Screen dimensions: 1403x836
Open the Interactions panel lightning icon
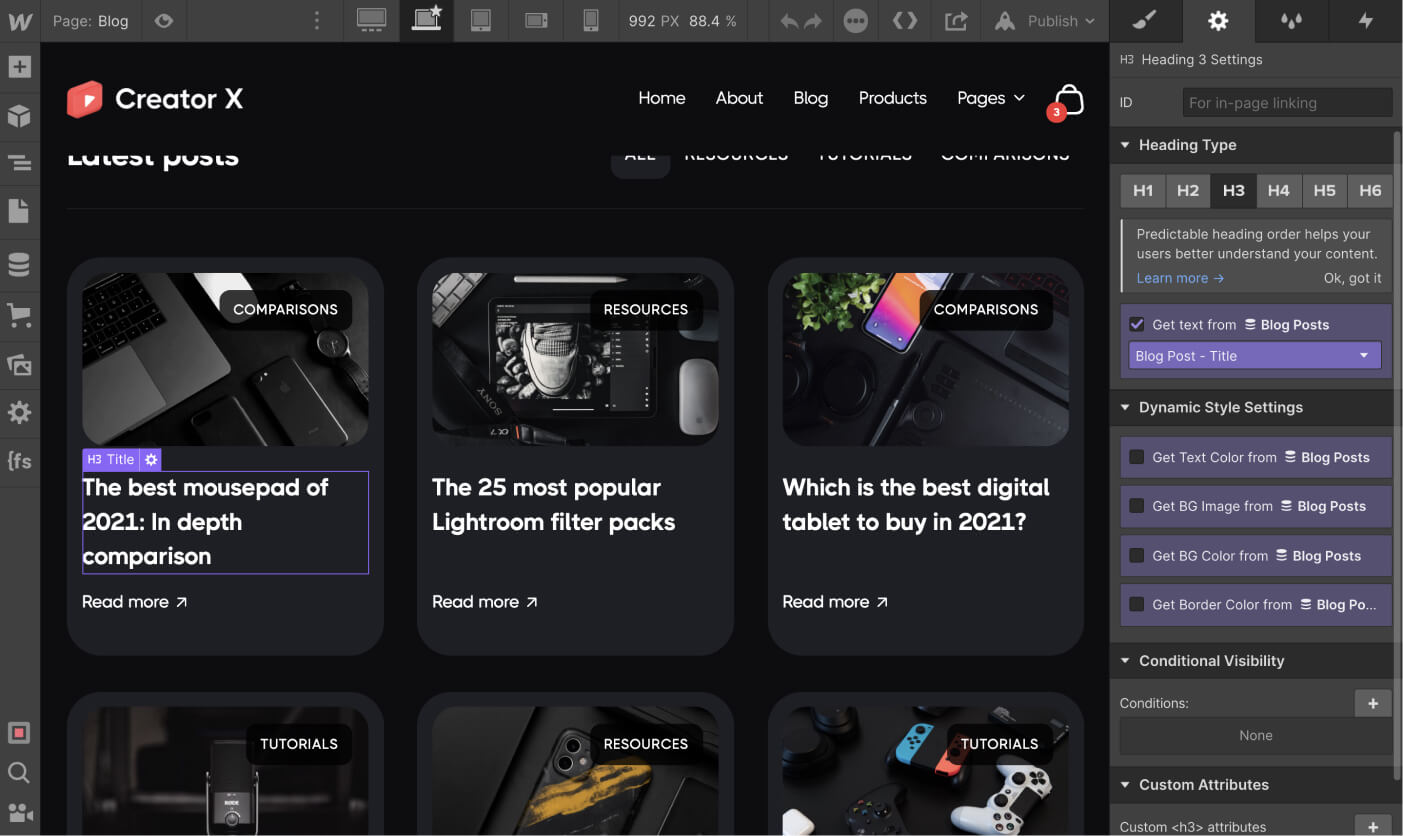click(x=1364, y=20)
